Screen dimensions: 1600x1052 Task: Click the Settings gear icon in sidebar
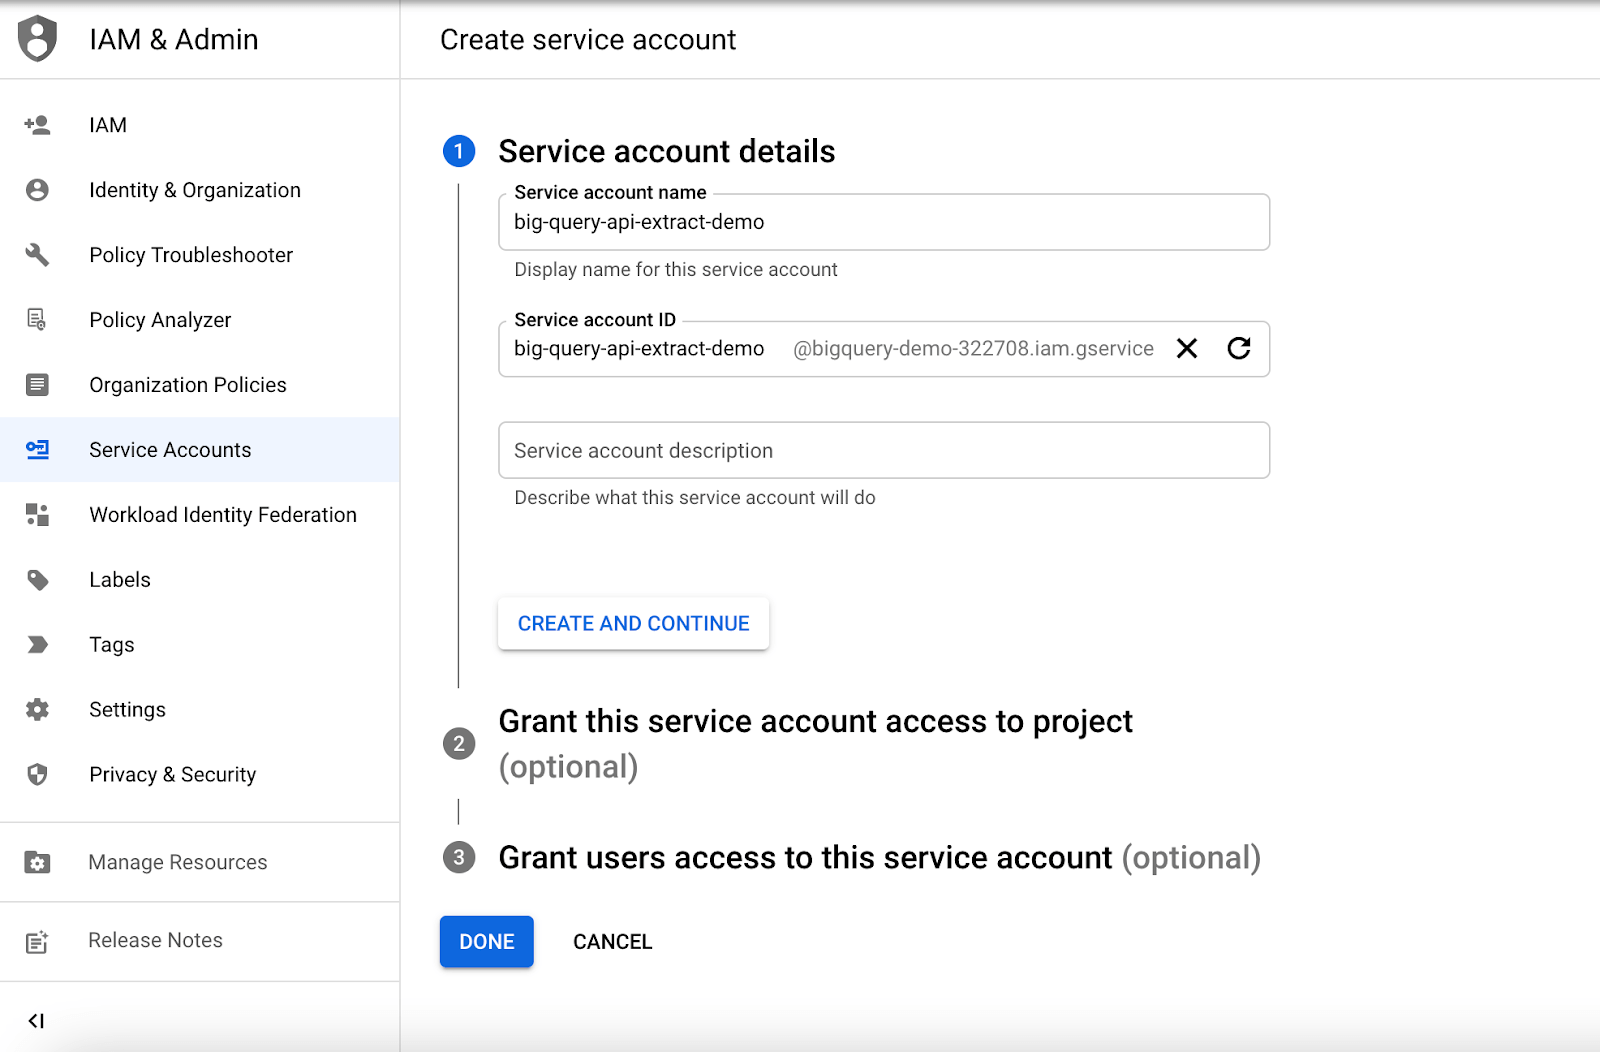pos(37,710)
